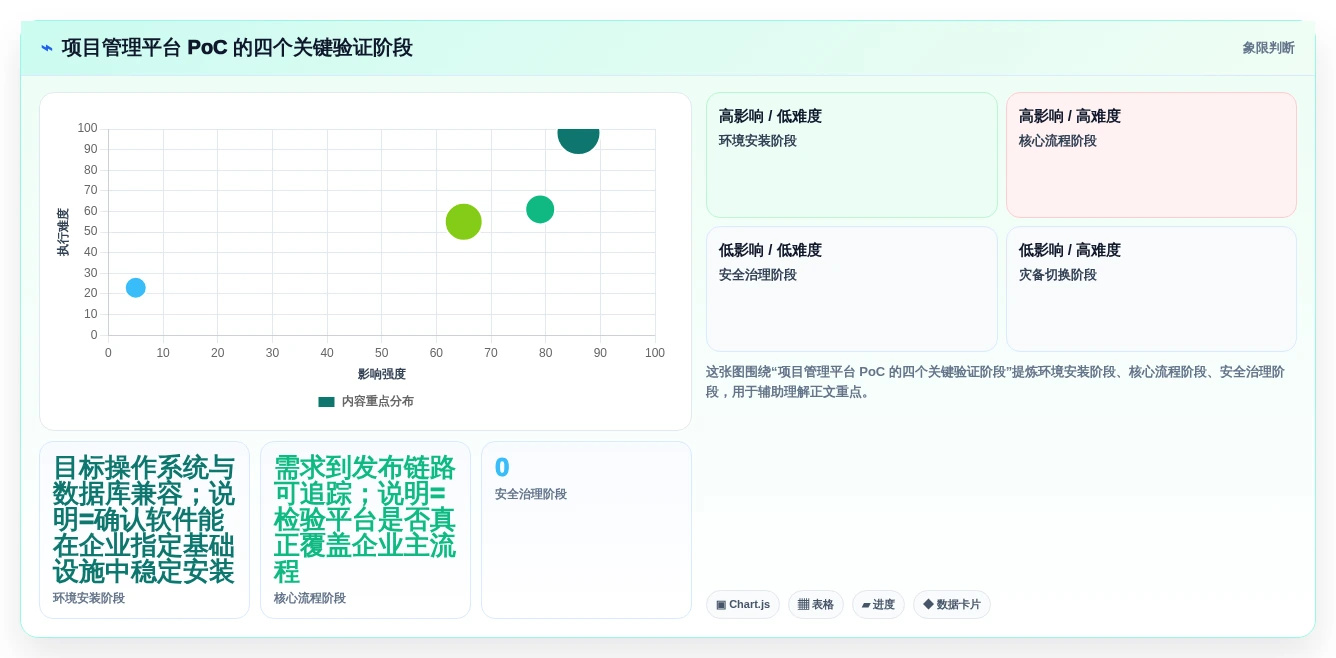The image size is (1336, 658).
Task: Click 环境安装阶段 text in green quadrant card
Action: [x=758, y=141]
